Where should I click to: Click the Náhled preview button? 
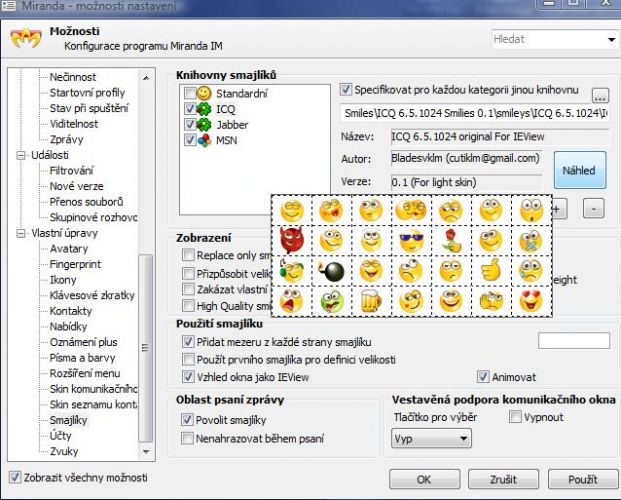click(580, 170)
